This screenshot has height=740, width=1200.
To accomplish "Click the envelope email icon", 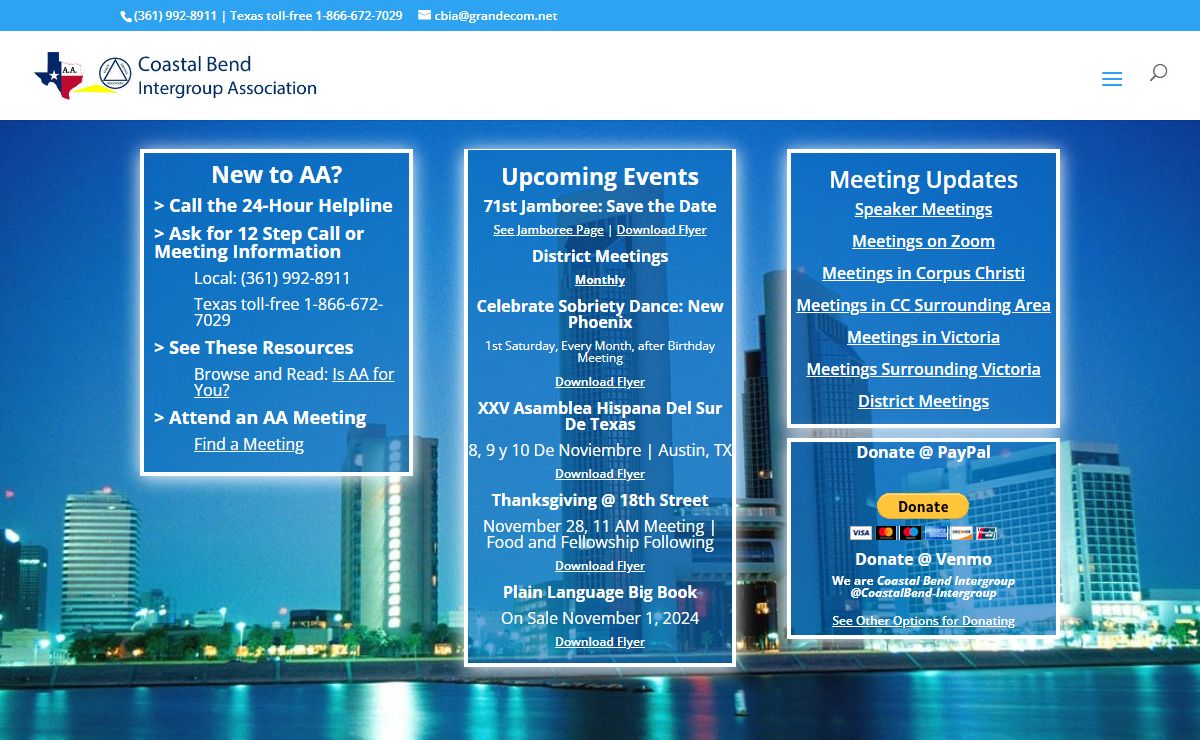I will 424,16.
